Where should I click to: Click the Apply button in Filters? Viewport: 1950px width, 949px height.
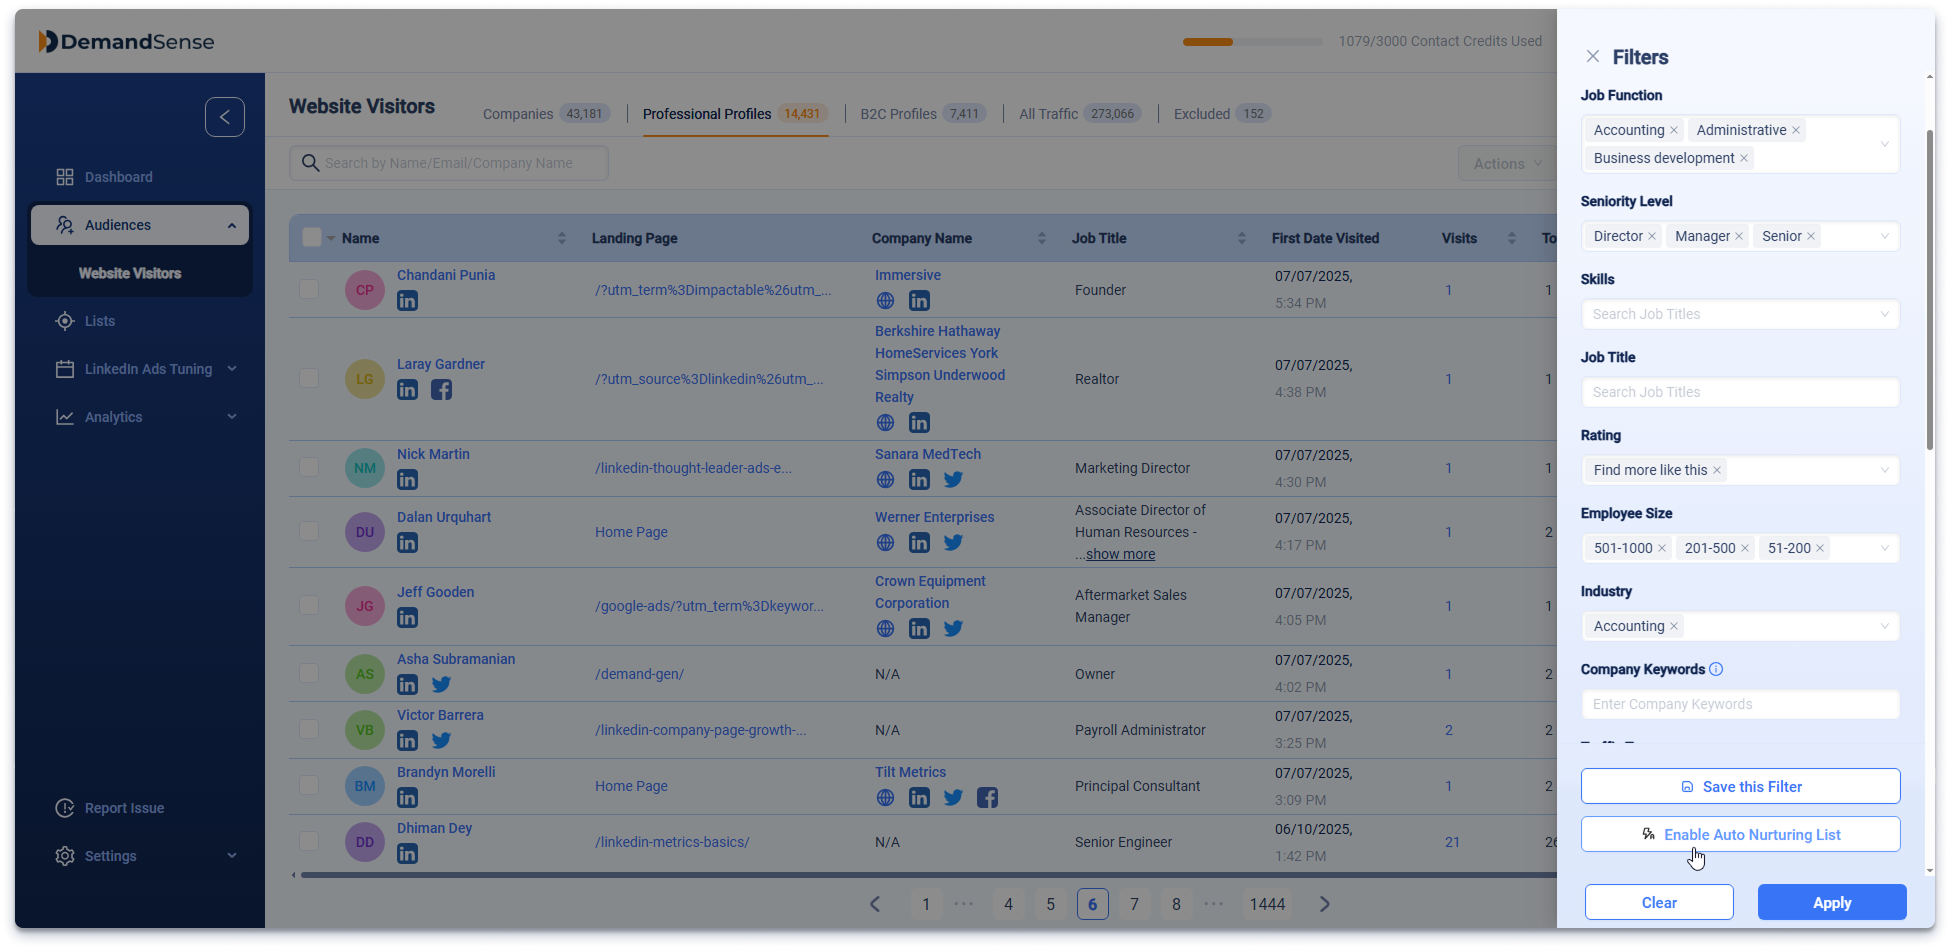point(1831,902)
